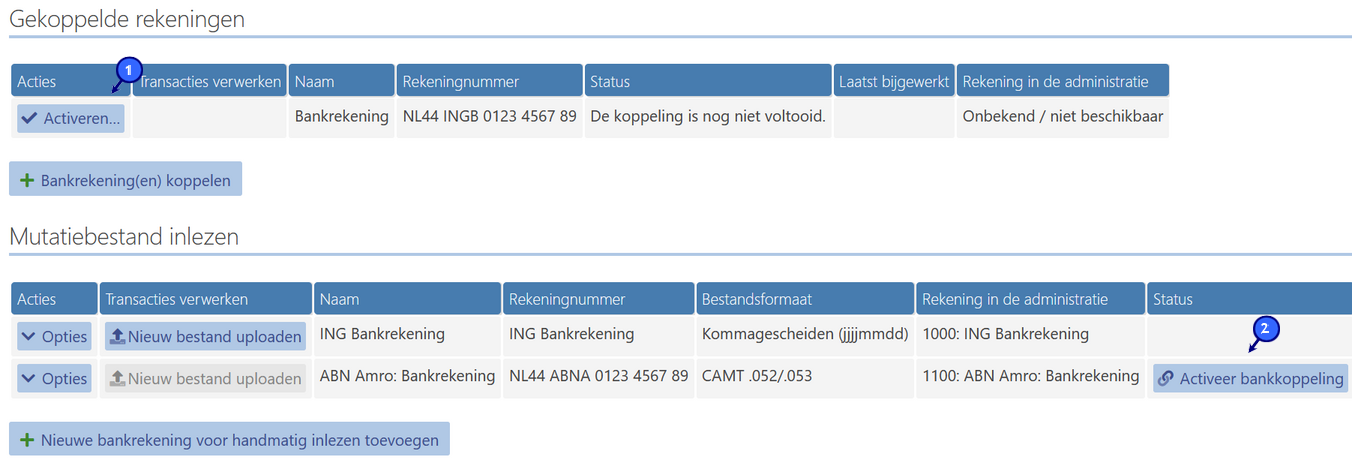This screenshot has width=1352, height=463.
Task: Click the Status header in Mutatiebestand table
Action: click(1248, 299)
